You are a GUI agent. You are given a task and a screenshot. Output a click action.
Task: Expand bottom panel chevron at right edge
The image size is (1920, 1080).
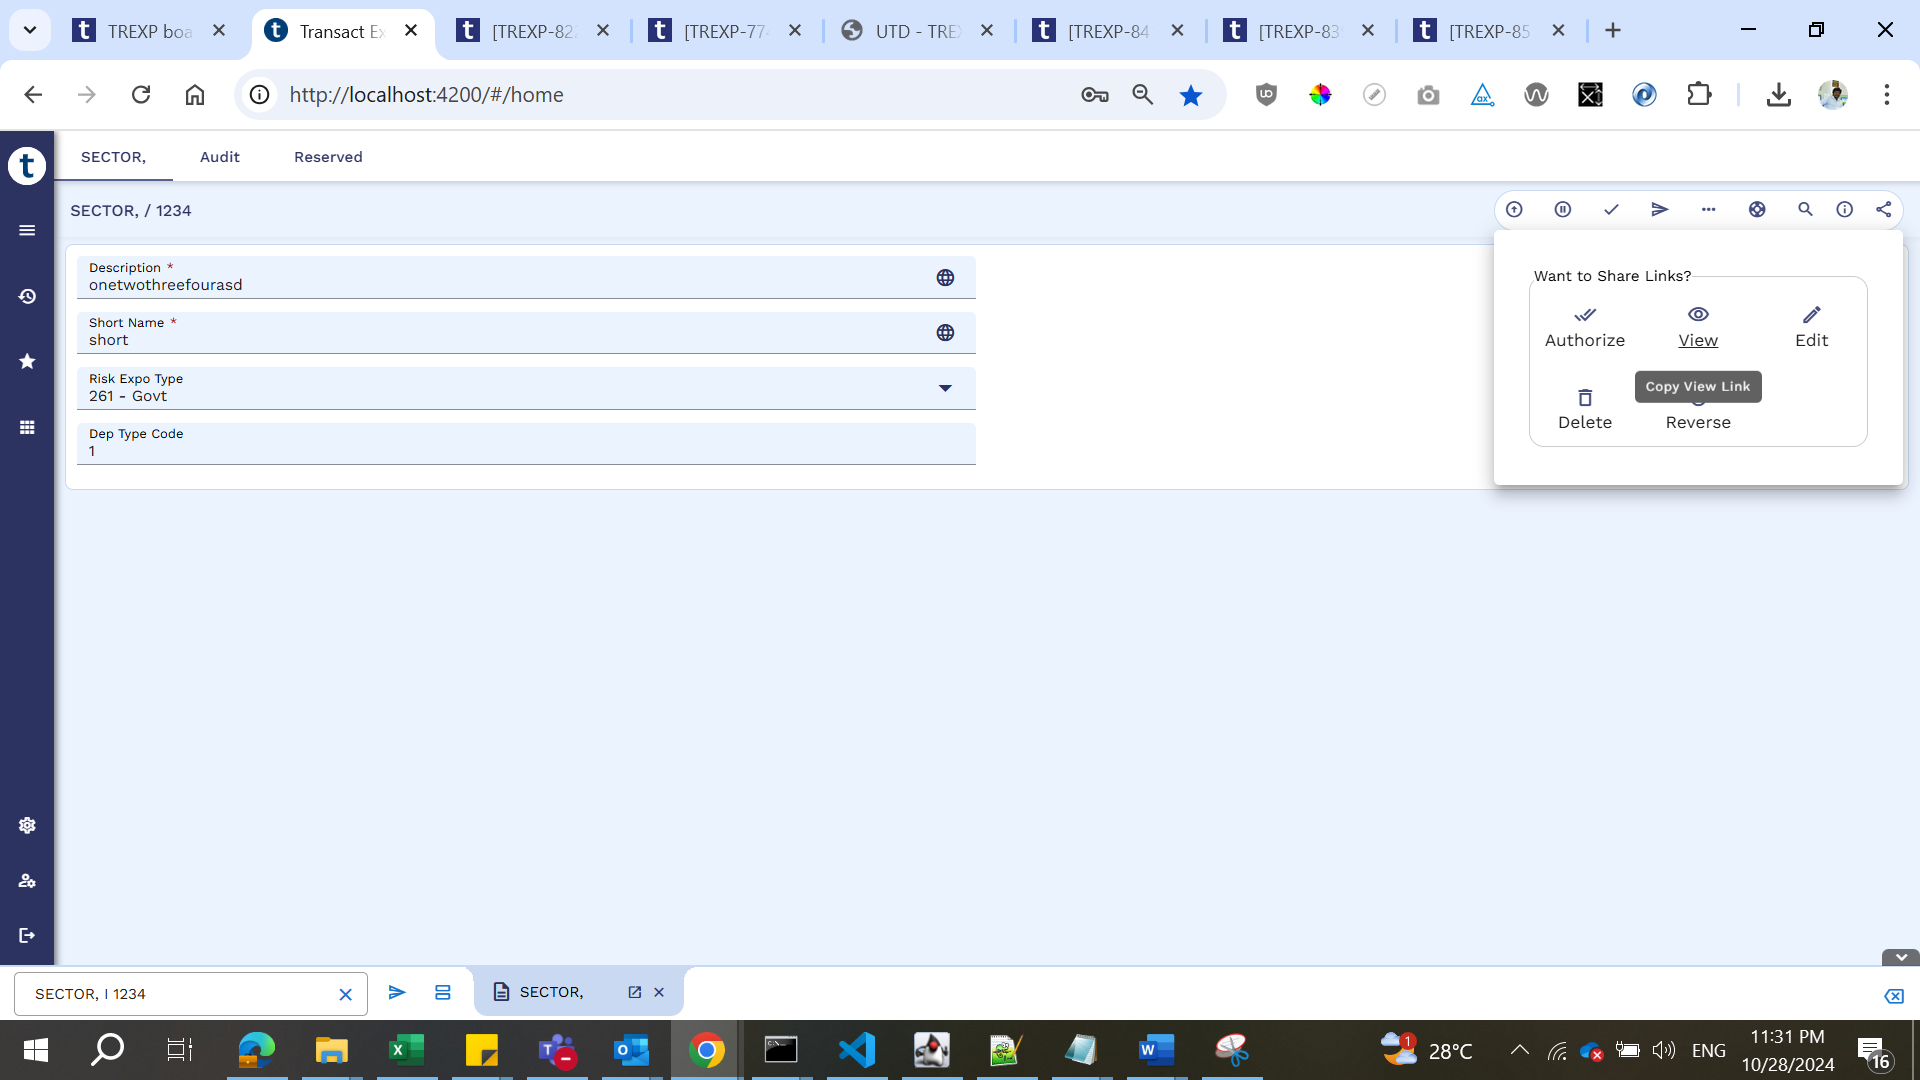1900,957
